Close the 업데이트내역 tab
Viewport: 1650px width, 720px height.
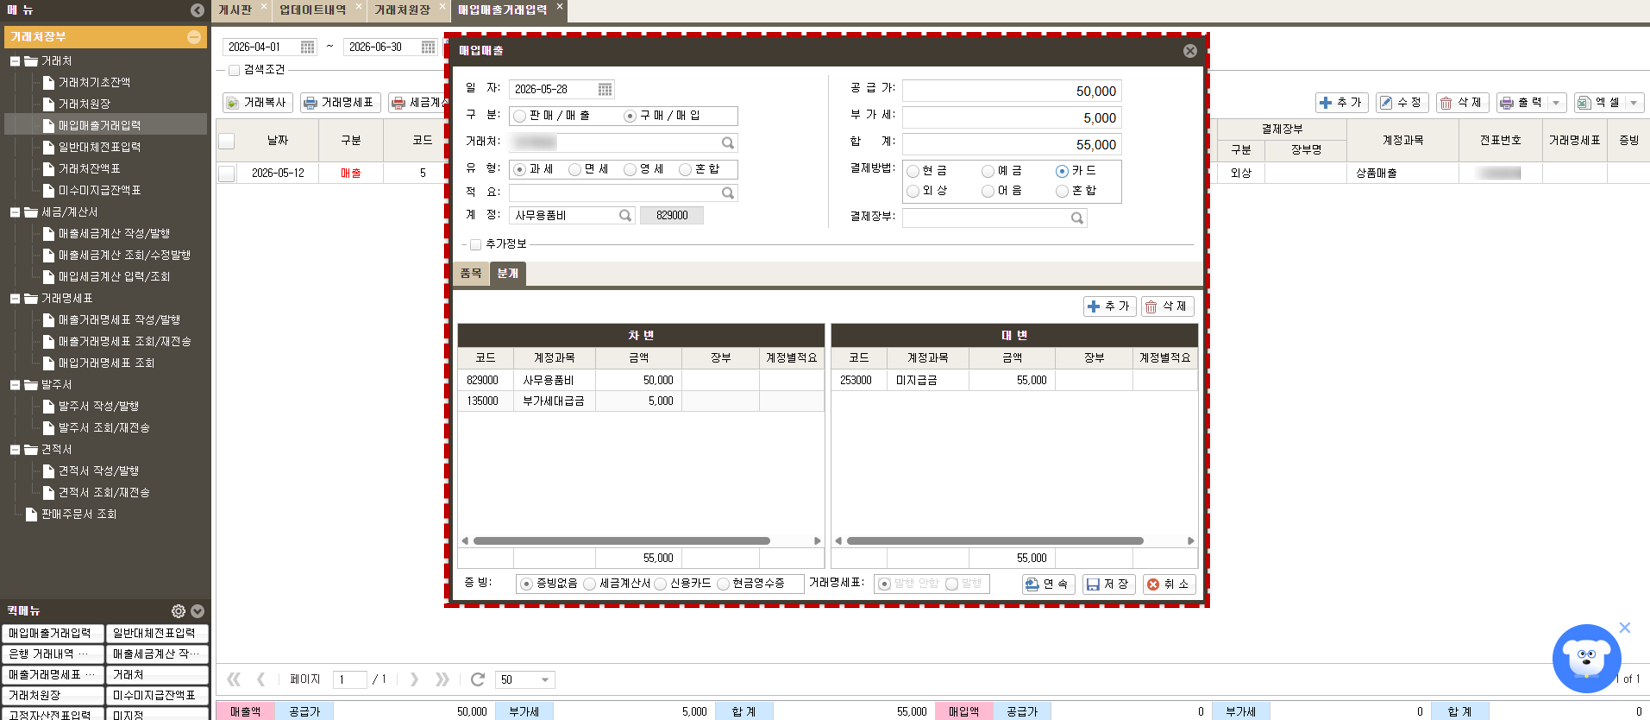point(359,6)
